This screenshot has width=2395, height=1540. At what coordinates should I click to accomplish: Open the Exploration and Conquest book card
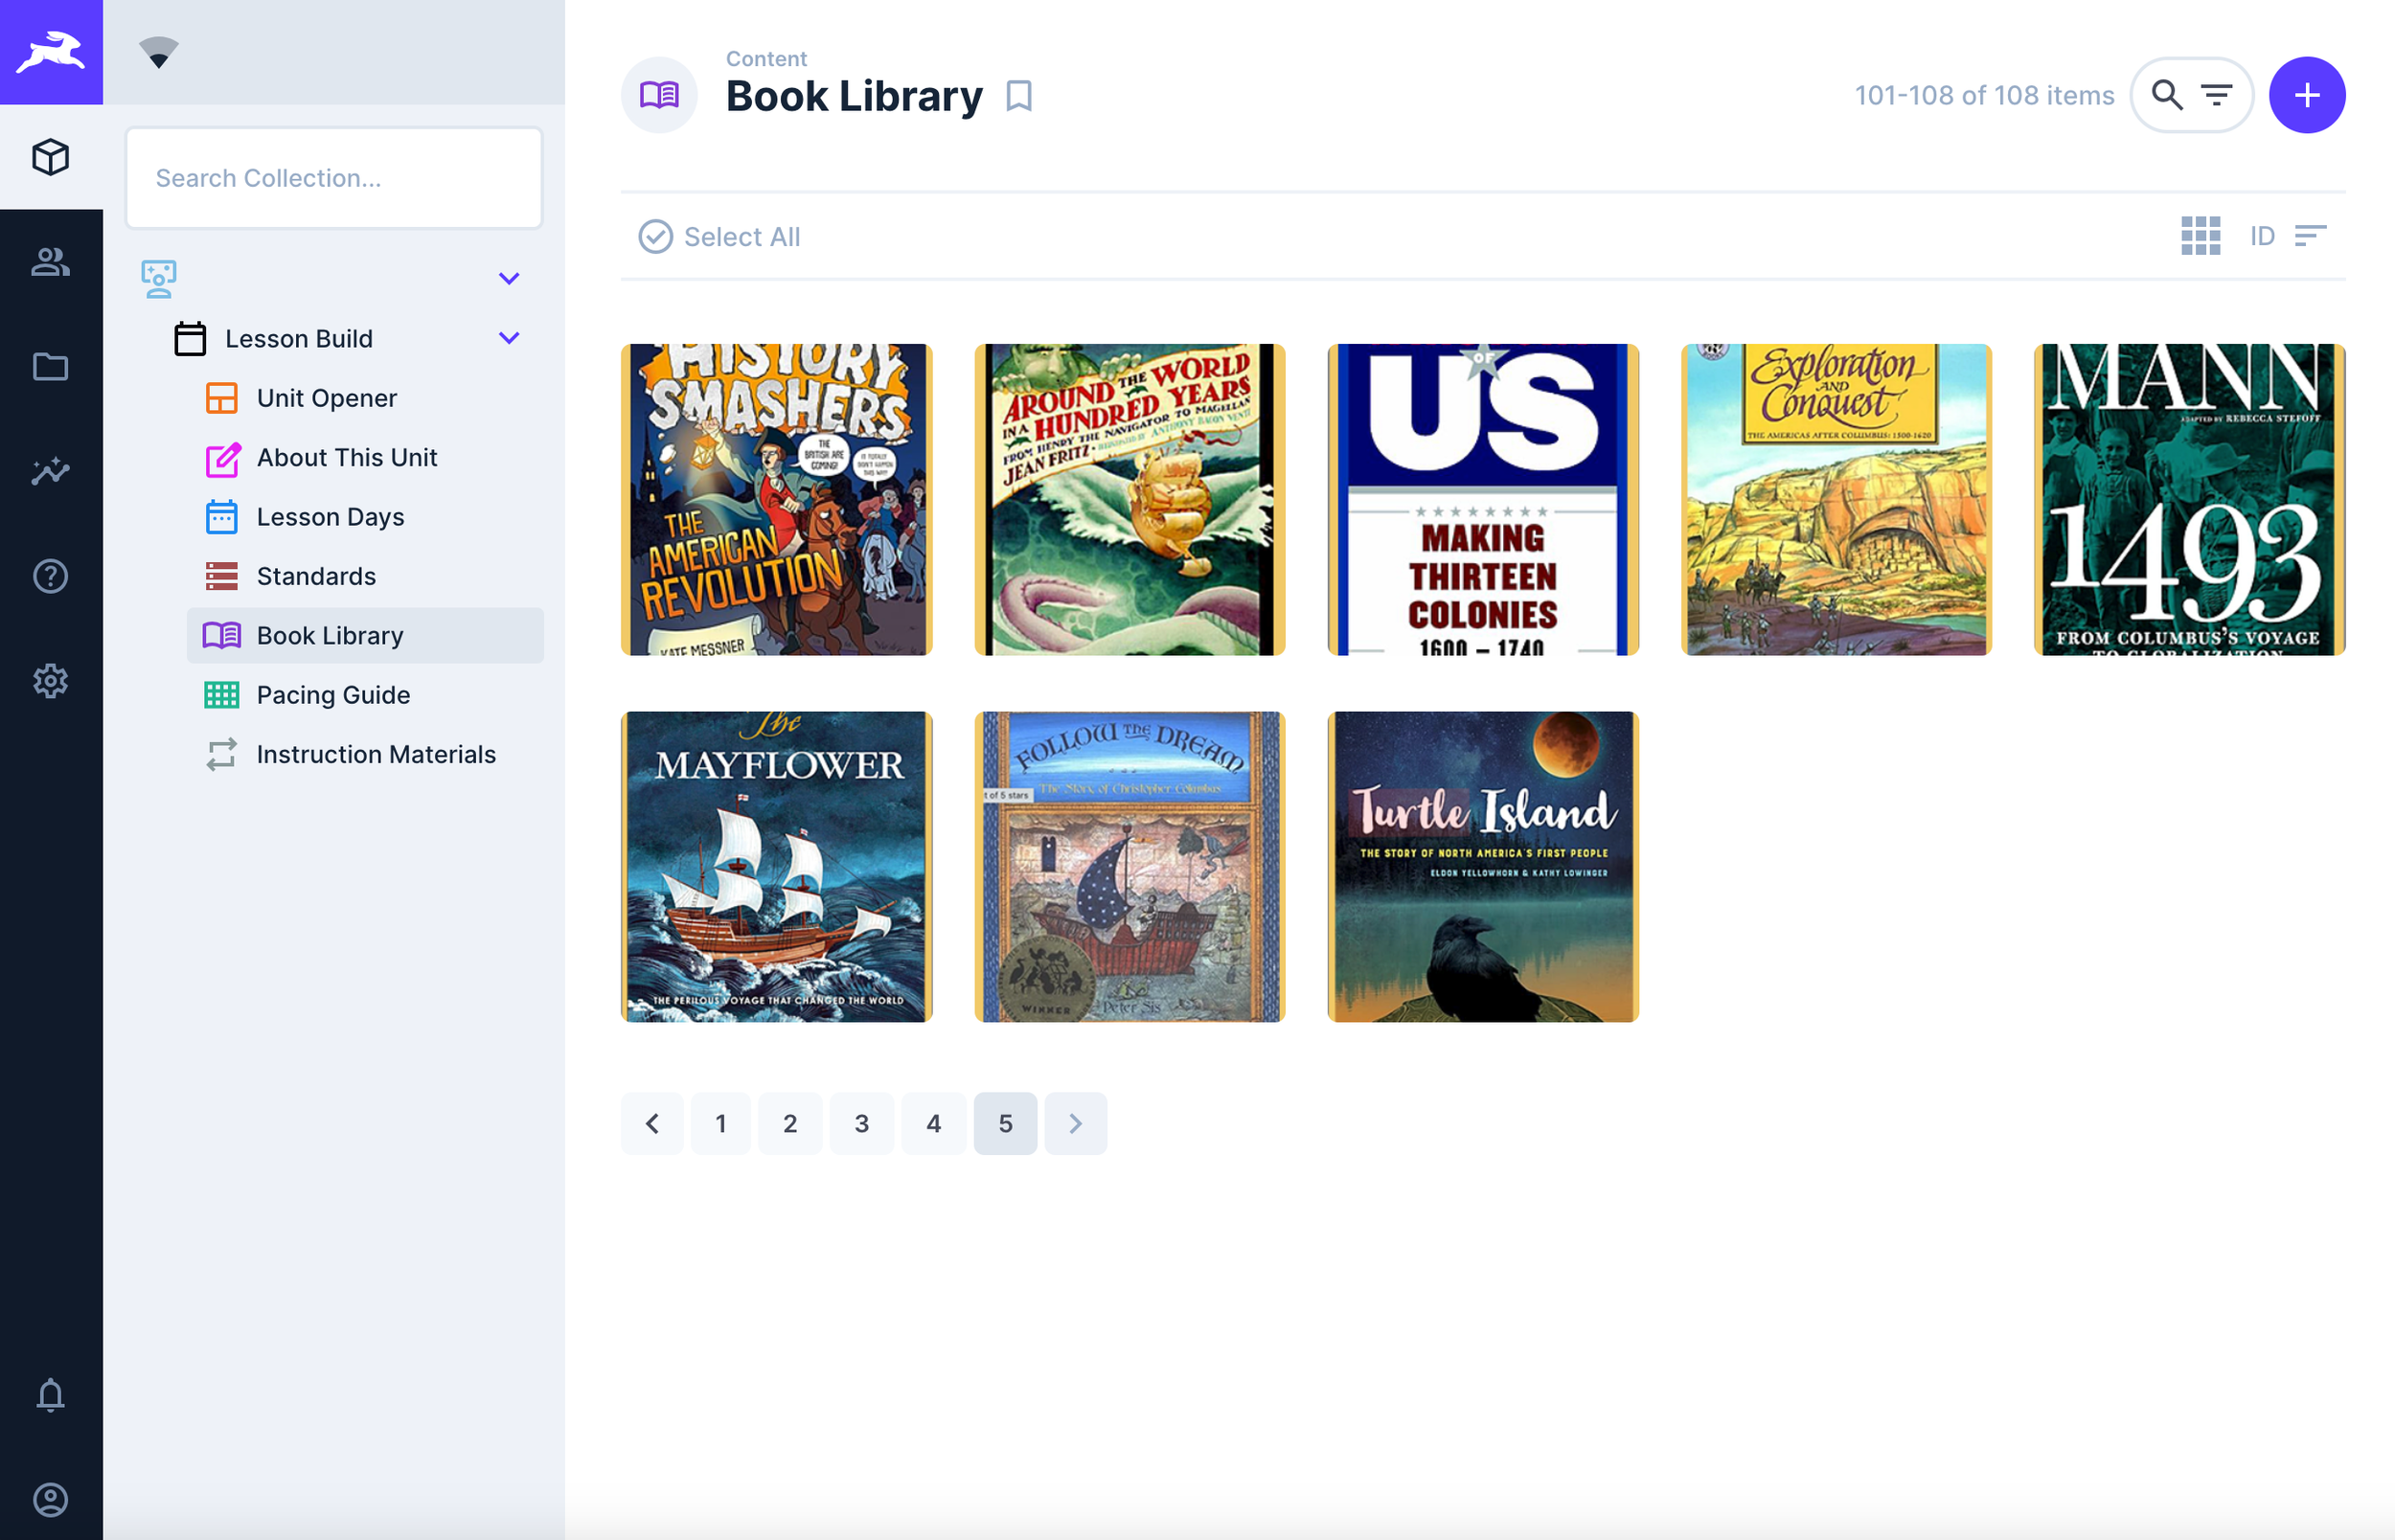click(x=1836, y=499)
